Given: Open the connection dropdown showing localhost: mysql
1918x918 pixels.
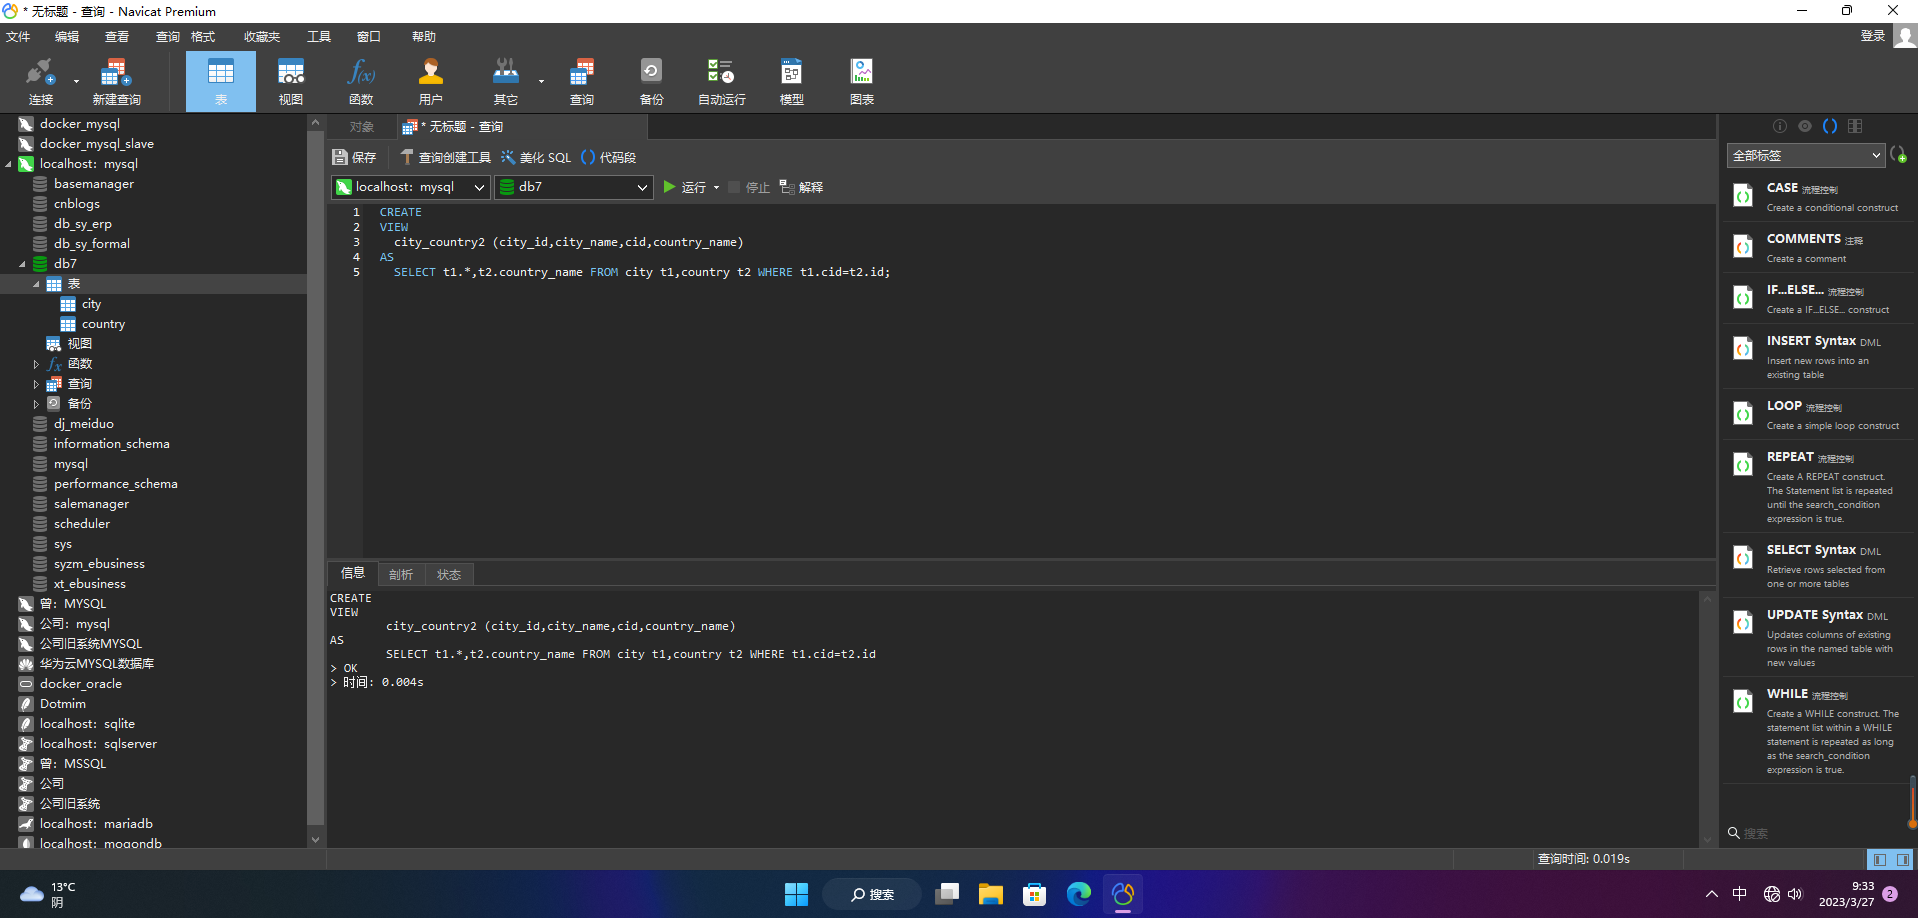Looking at the screenshot, I should click(x=411, y=187).
